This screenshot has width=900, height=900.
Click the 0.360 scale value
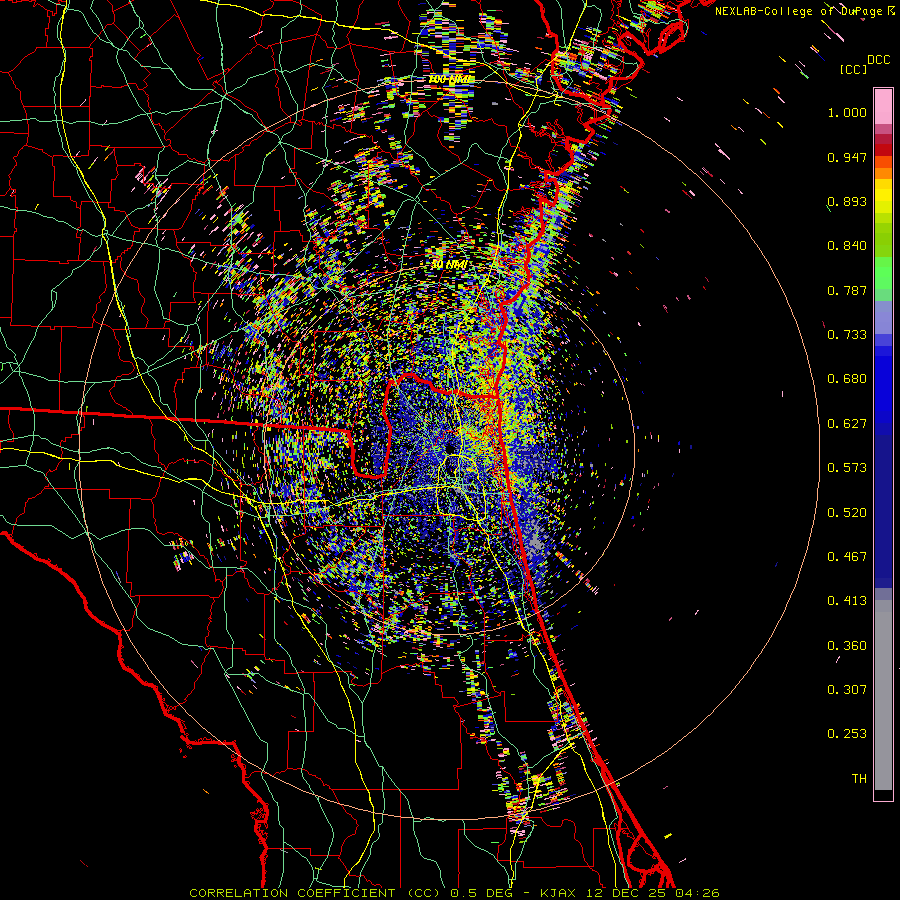(847, 646)
